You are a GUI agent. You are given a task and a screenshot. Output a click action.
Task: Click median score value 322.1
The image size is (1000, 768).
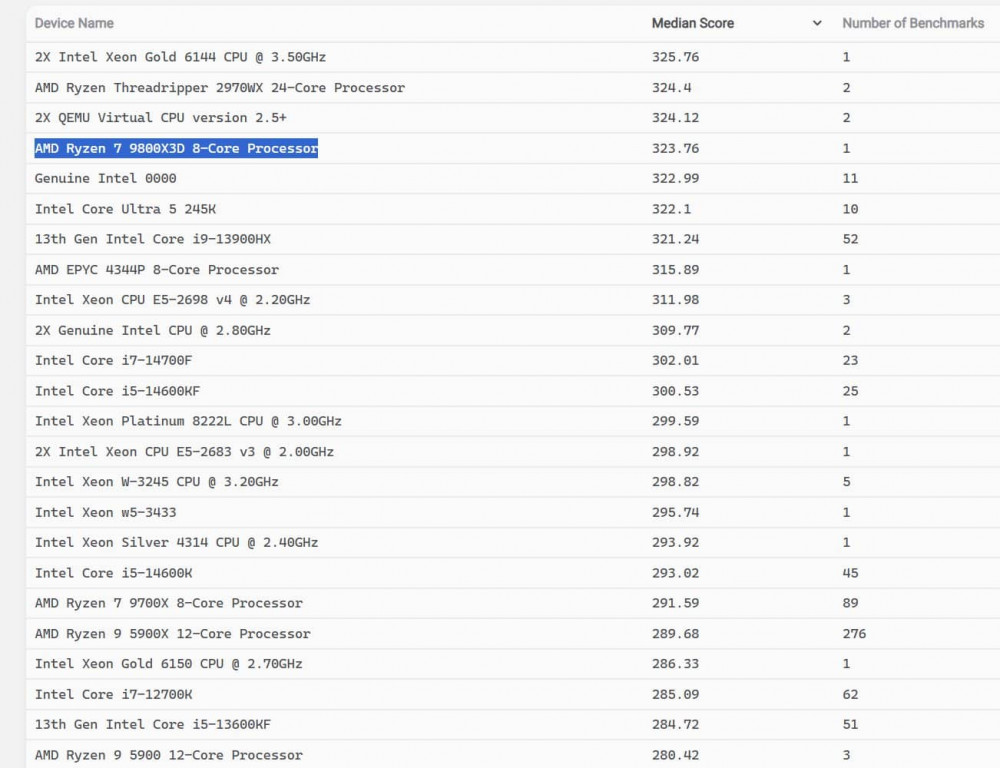tap(672, 209)
